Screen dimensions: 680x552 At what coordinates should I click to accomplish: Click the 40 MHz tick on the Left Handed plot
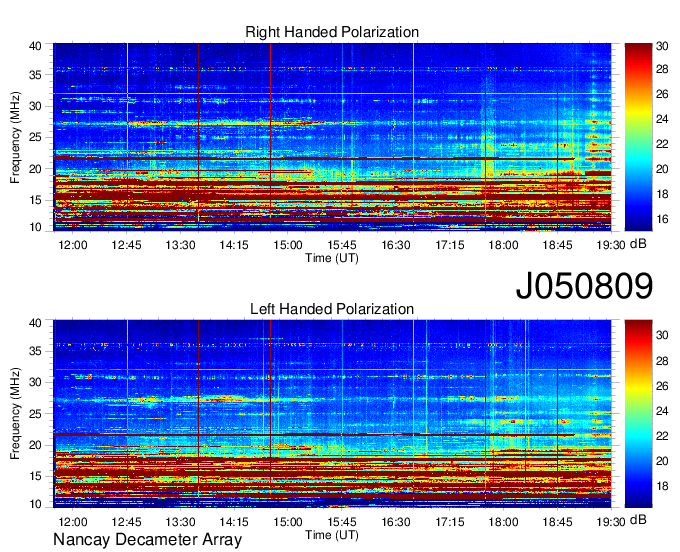tap(35, 323)
